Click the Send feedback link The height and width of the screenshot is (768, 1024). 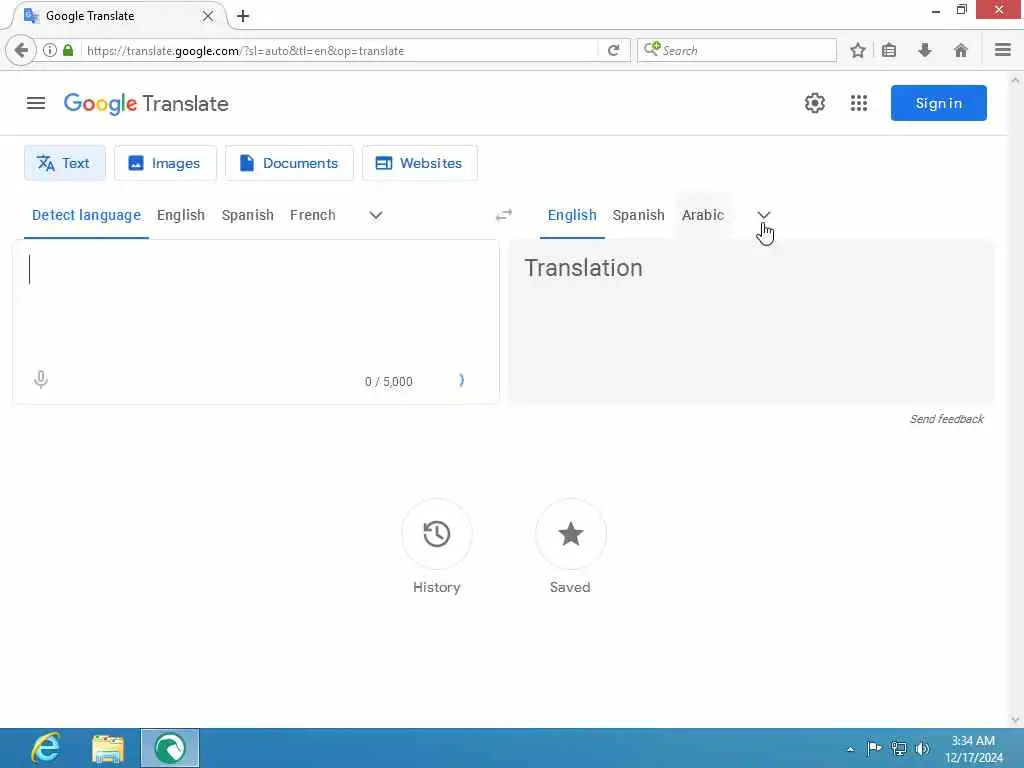point(946,419)
